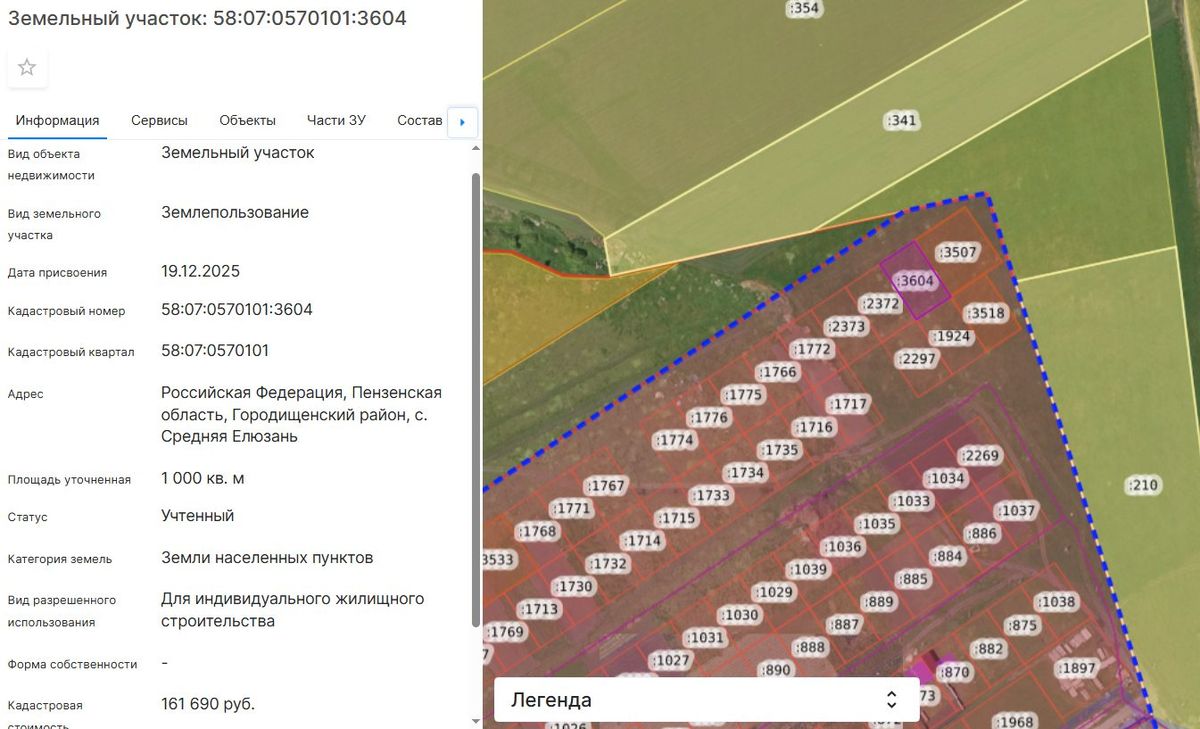Screen dimensions: 1200x729
Task: Select the highlighted parcel :3604 on the map
Action: (x=916, y=281)
